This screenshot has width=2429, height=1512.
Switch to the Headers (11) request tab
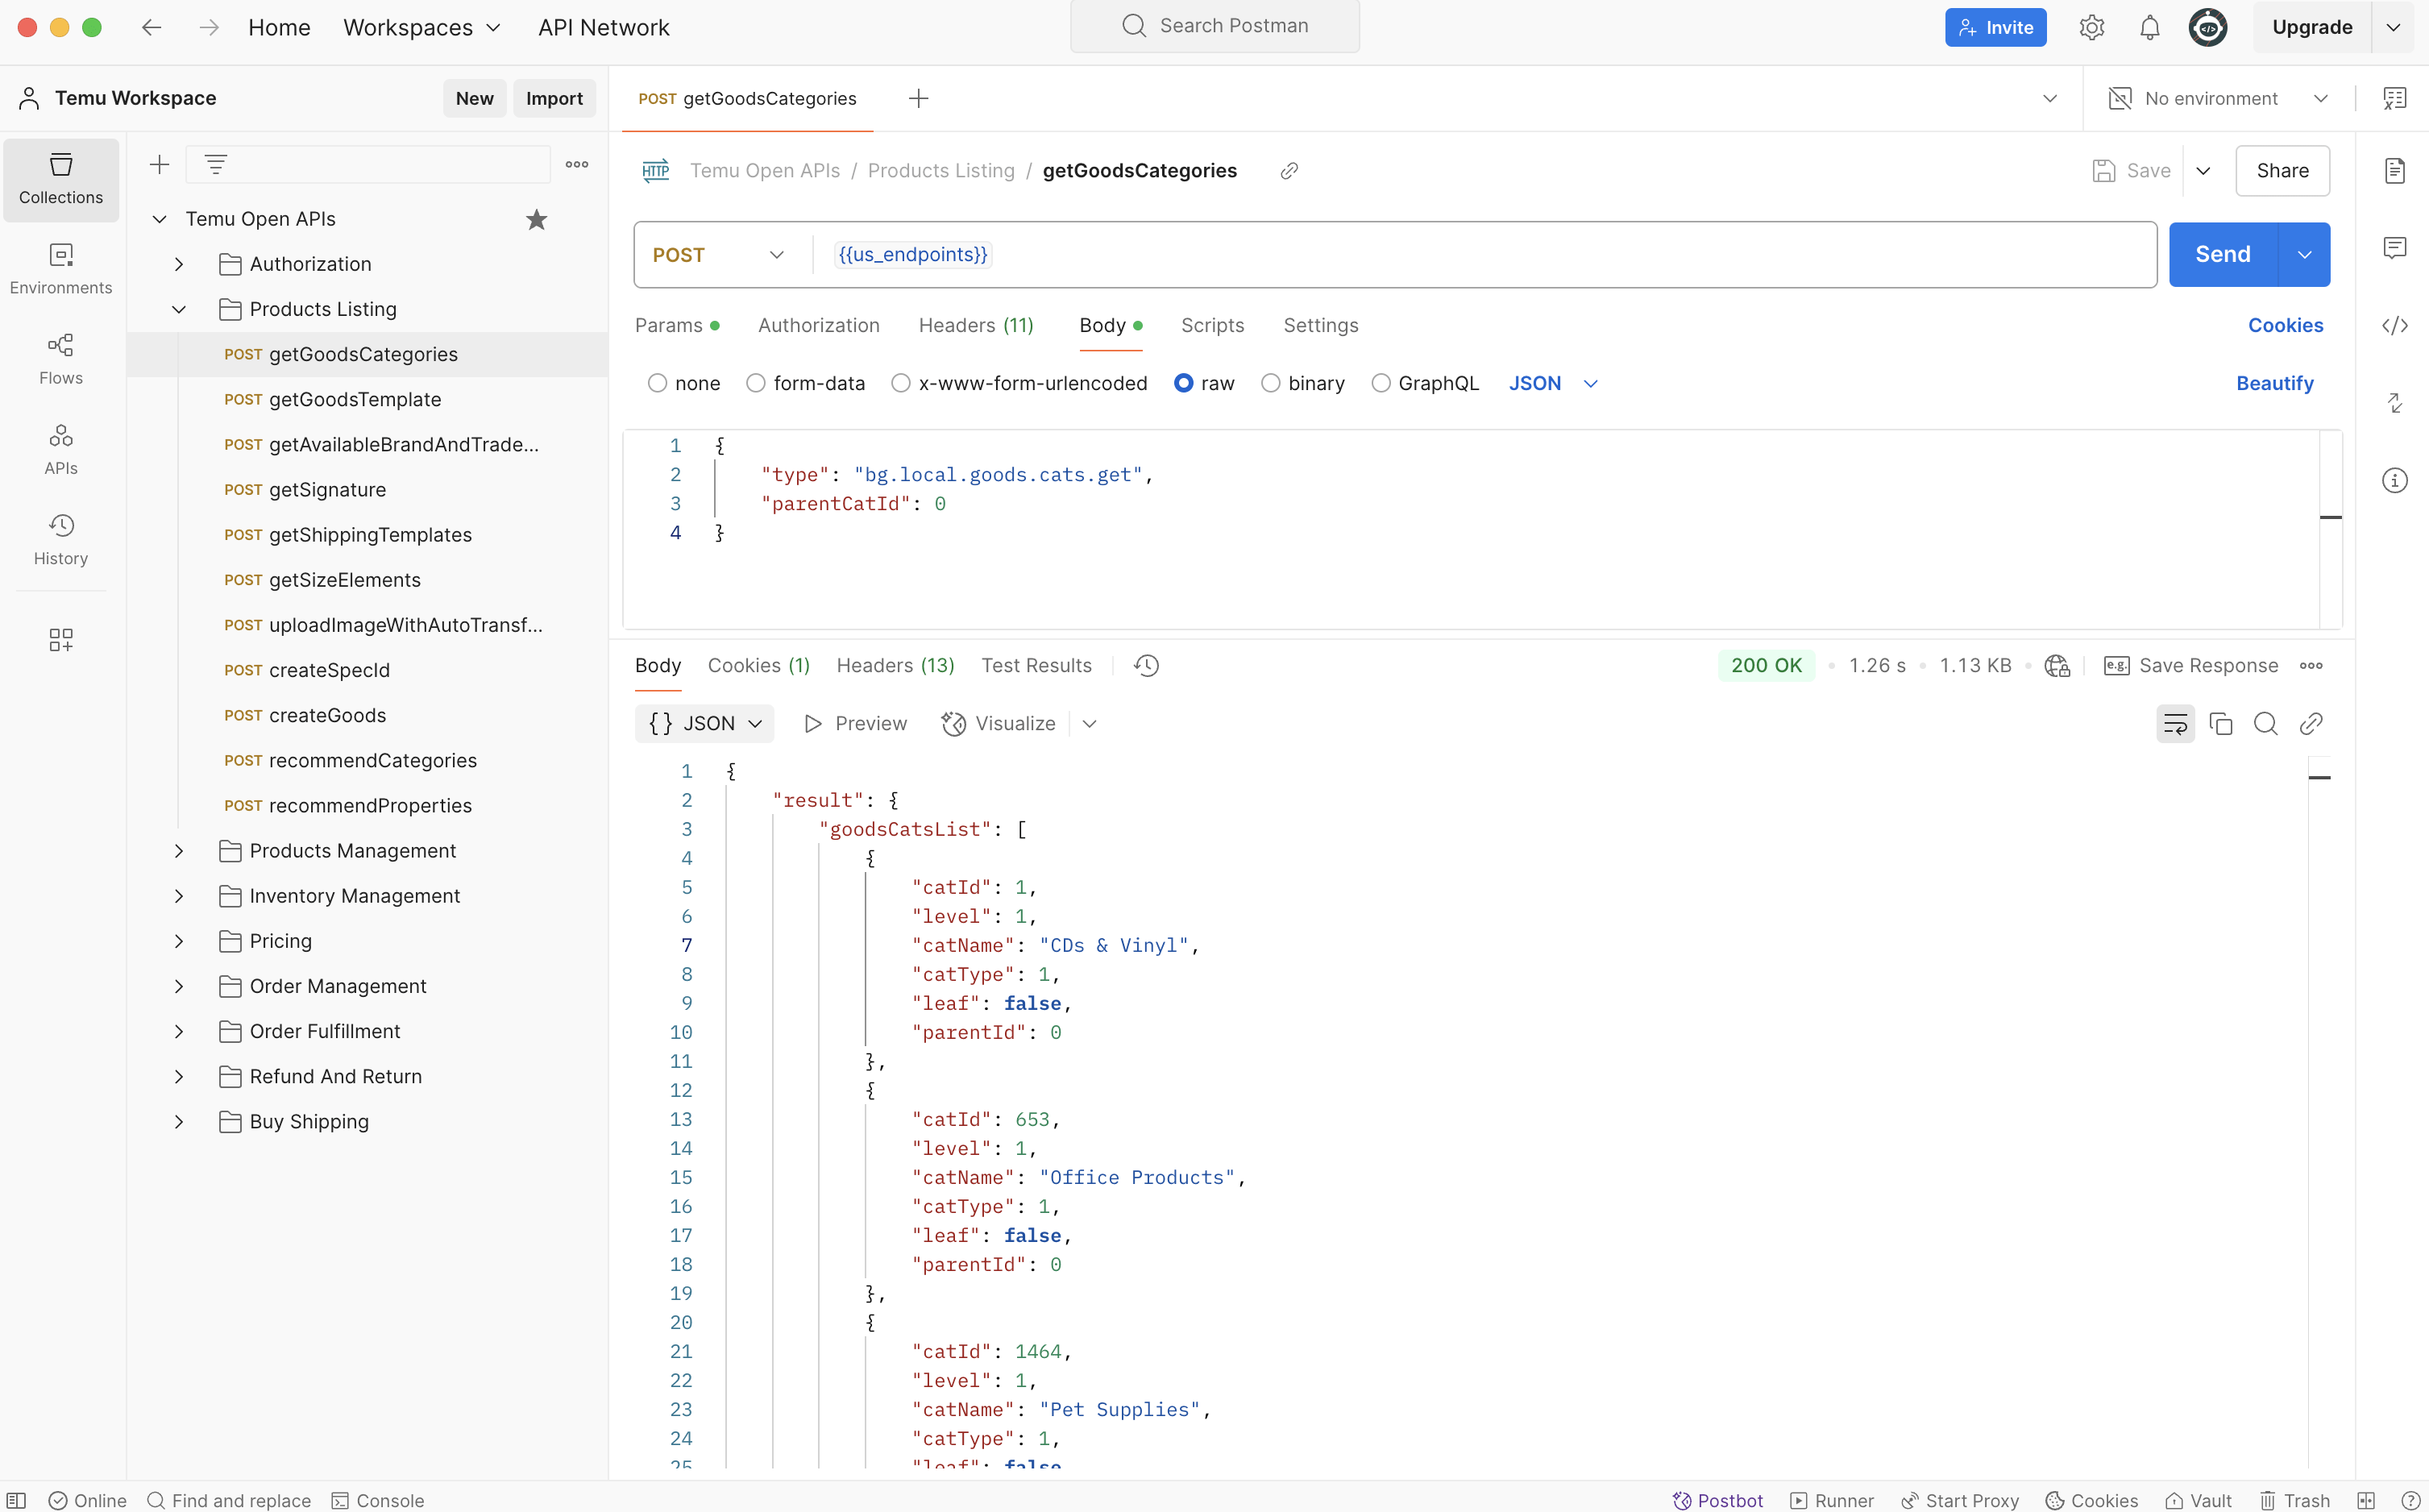[x=976, y=325]
